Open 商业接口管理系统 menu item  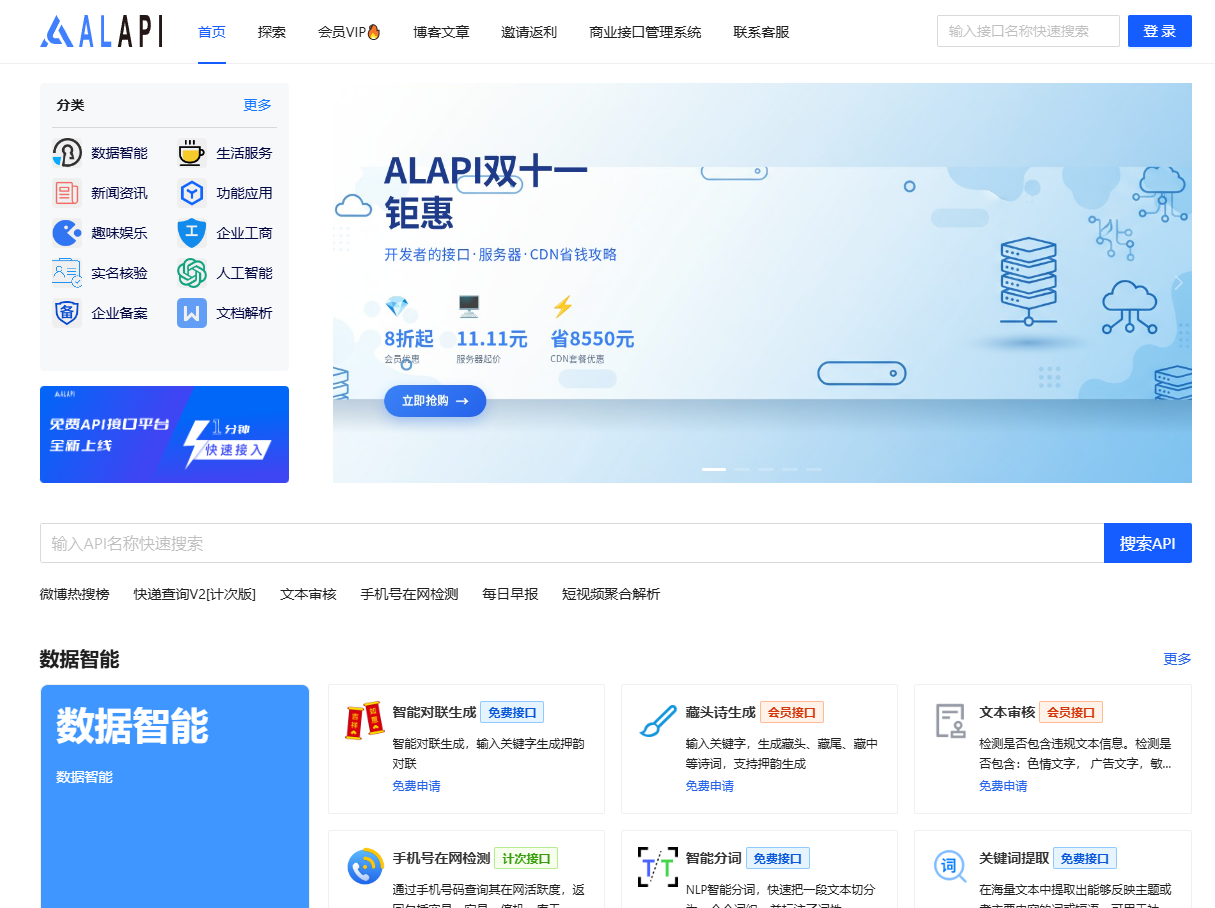(645, 32)
